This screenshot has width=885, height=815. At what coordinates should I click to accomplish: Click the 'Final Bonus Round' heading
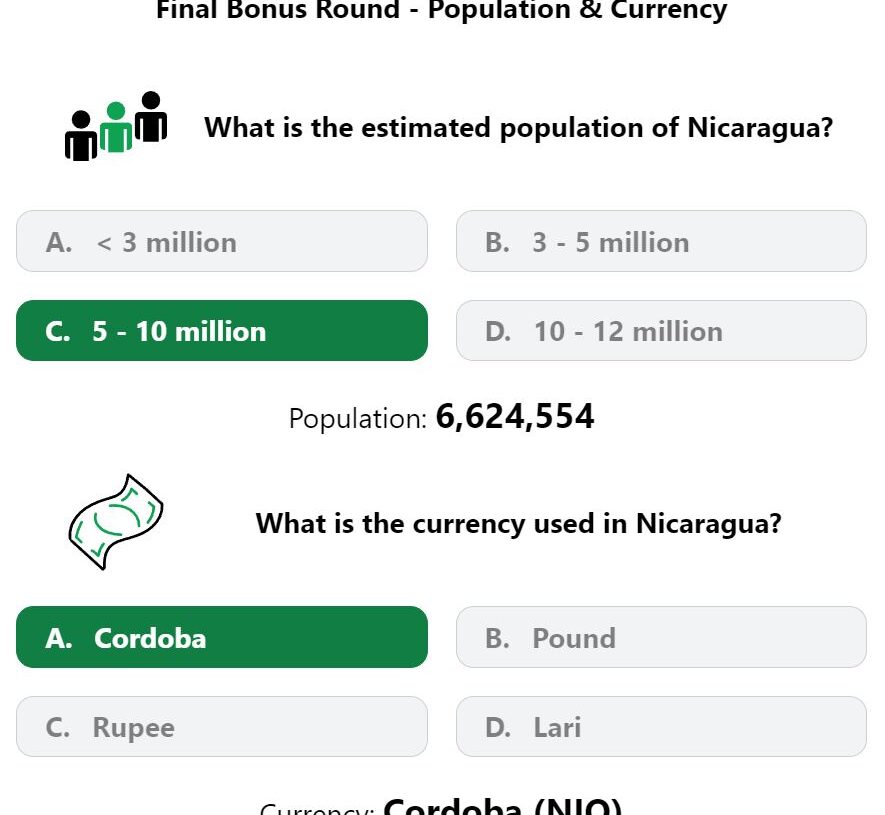click(x=441, y=11)
